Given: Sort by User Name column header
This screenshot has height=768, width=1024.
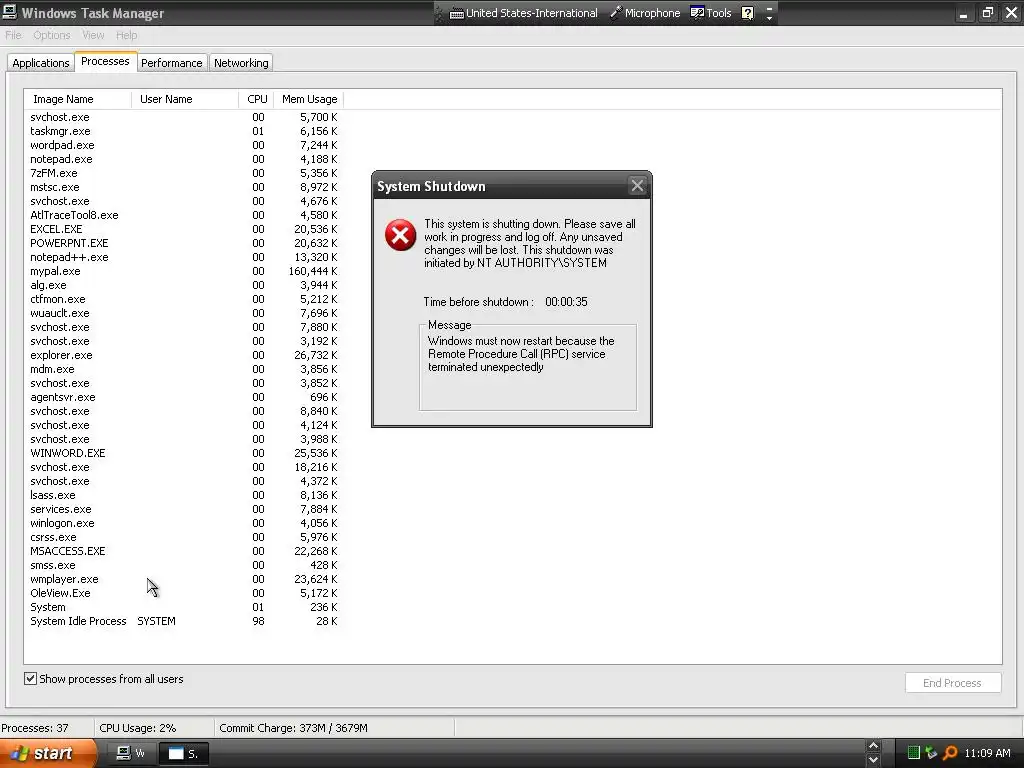Looking at the screenshot, I should point(185,99).
